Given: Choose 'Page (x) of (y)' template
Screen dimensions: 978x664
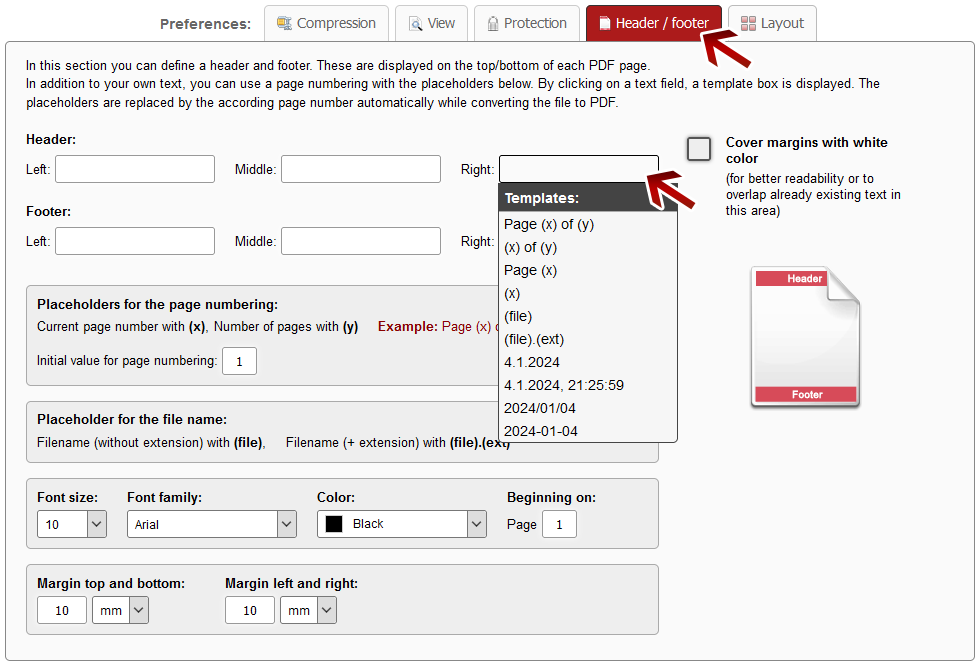Looking at the screenshot, I should pyautogui.click(x=549, y=224).
